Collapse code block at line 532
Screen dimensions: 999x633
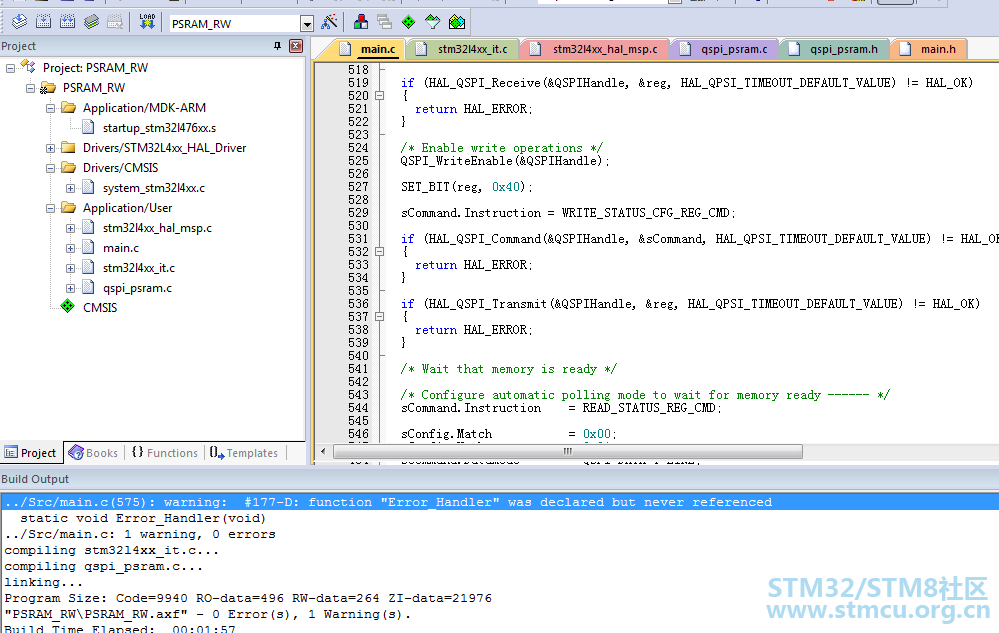click(x=379, y=252)
